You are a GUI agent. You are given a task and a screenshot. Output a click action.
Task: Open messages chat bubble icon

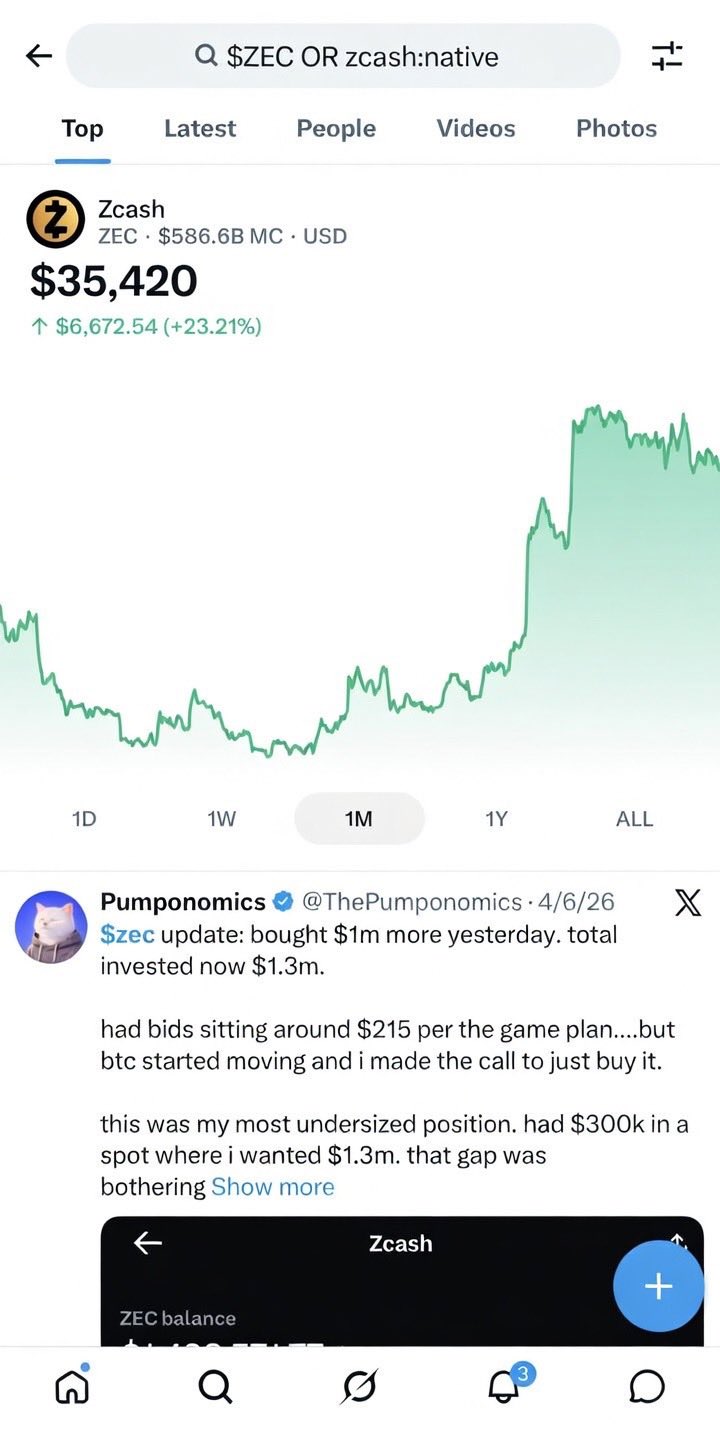click(648, 1386)
